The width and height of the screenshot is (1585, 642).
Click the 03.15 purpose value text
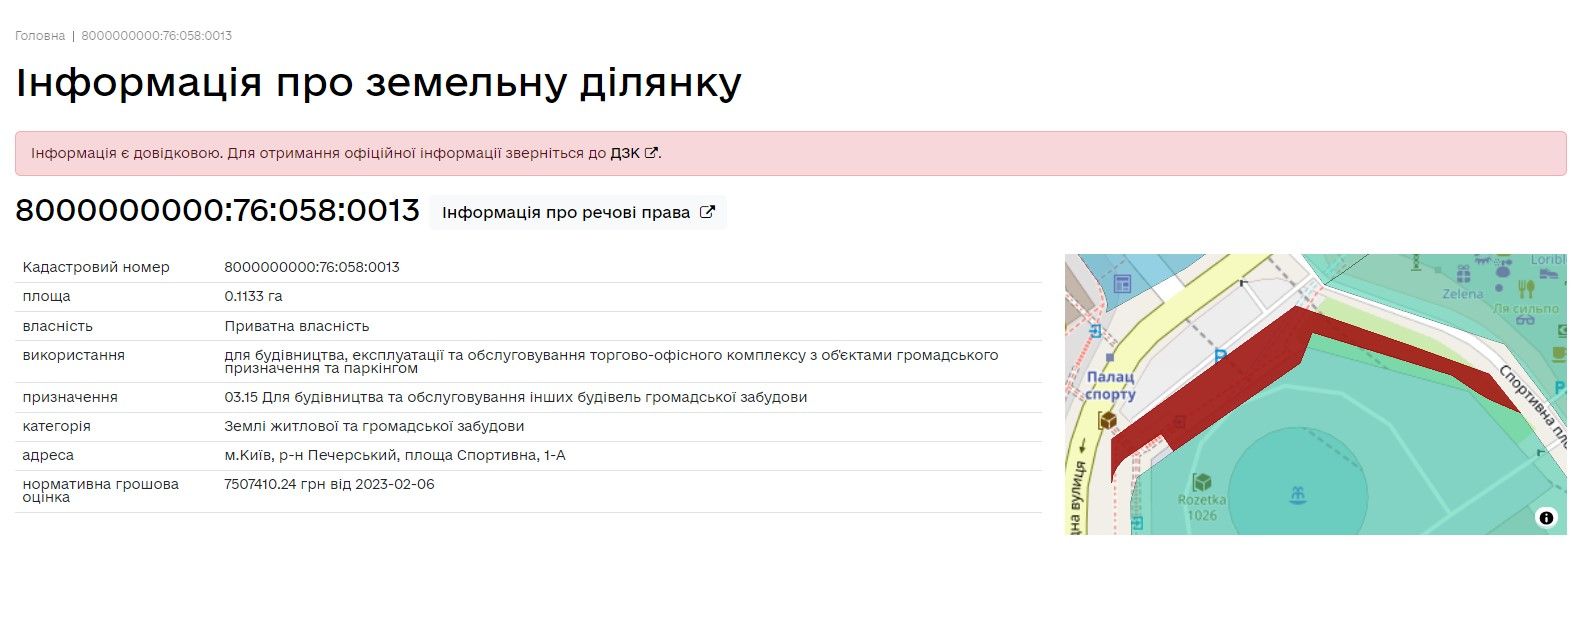(516, 397)
